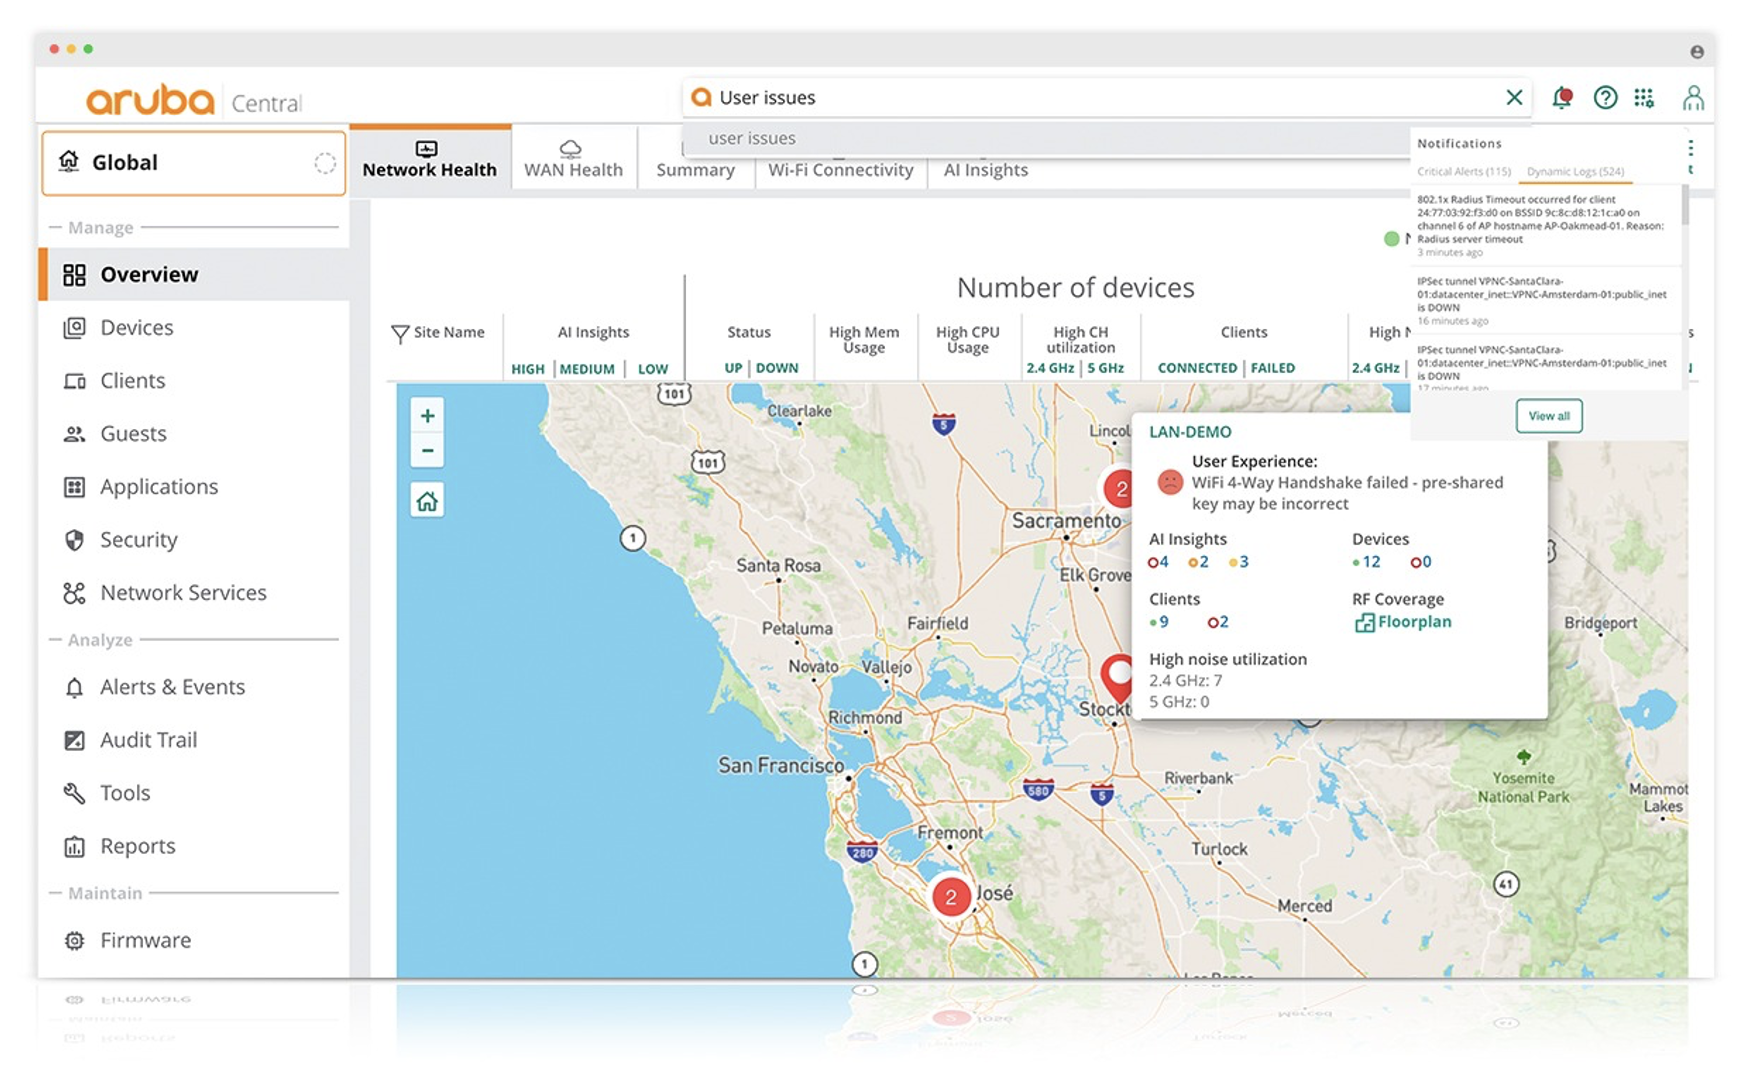
Task: Click the High Mem Usage column header
Action: click(864, 340)
